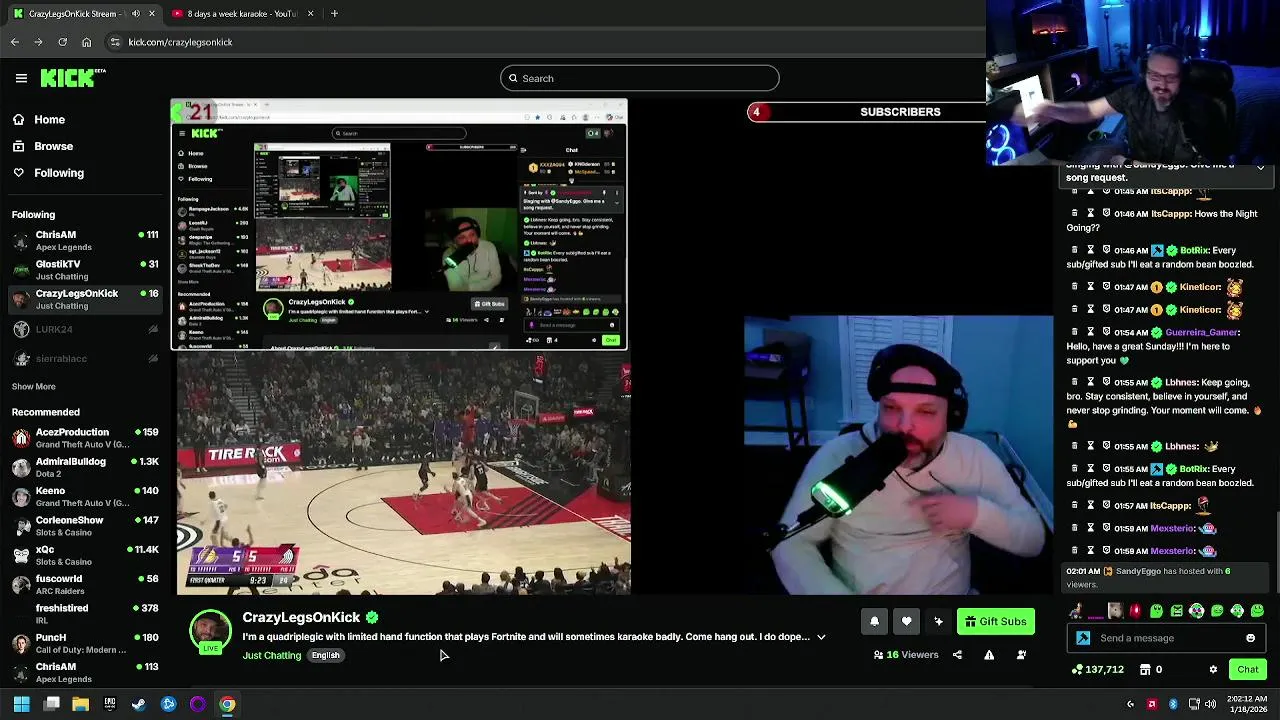The image size is (1280, 720).
Task: Open chat settings gear
Action: pos(1213,670)
